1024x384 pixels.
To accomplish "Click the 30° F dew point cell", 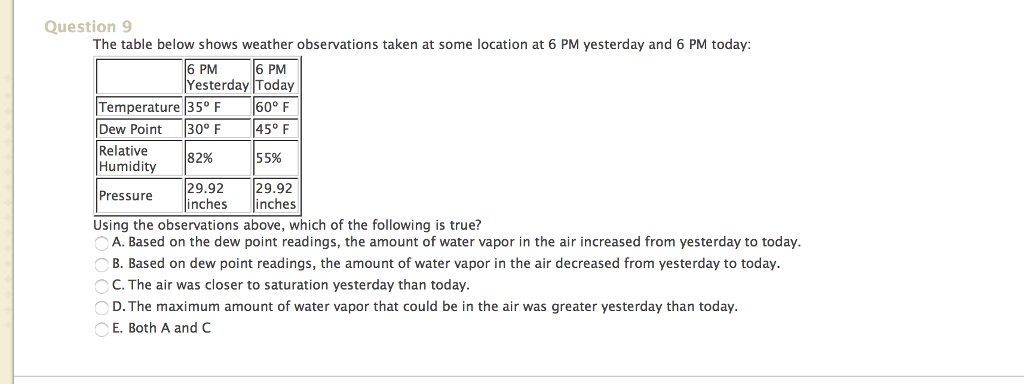I will tap(217, 129).
